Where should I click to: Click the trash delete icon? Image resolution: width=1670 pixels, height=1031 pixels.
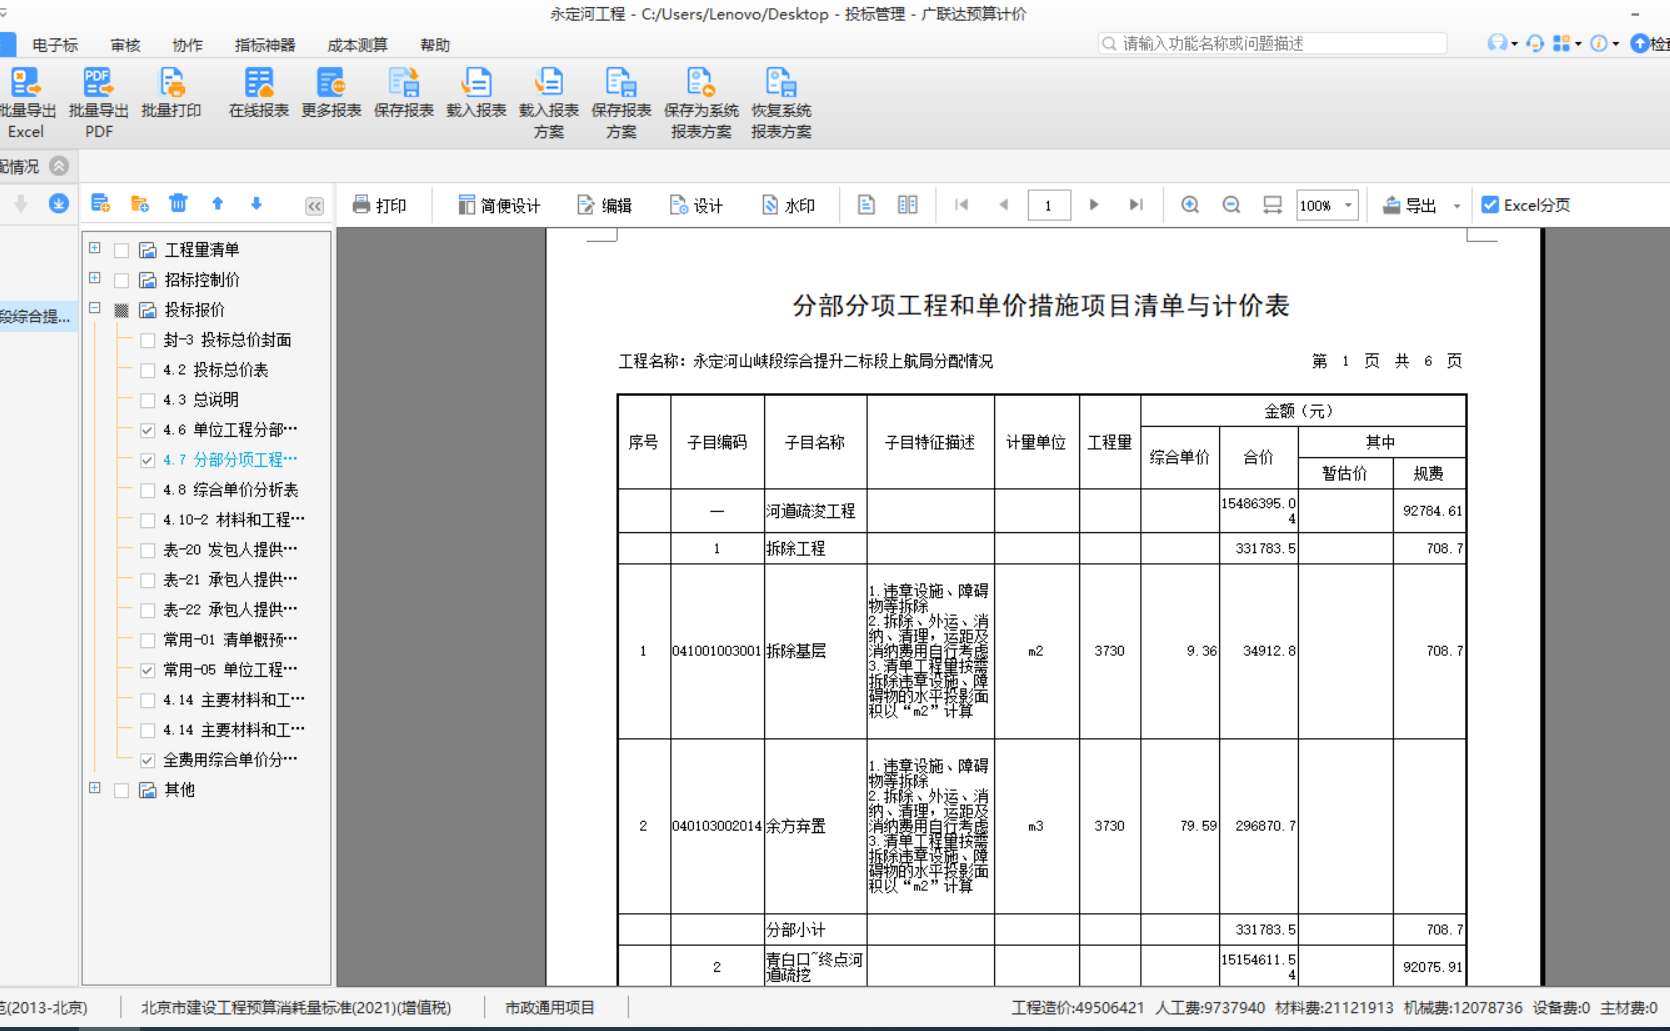(178, 203)
